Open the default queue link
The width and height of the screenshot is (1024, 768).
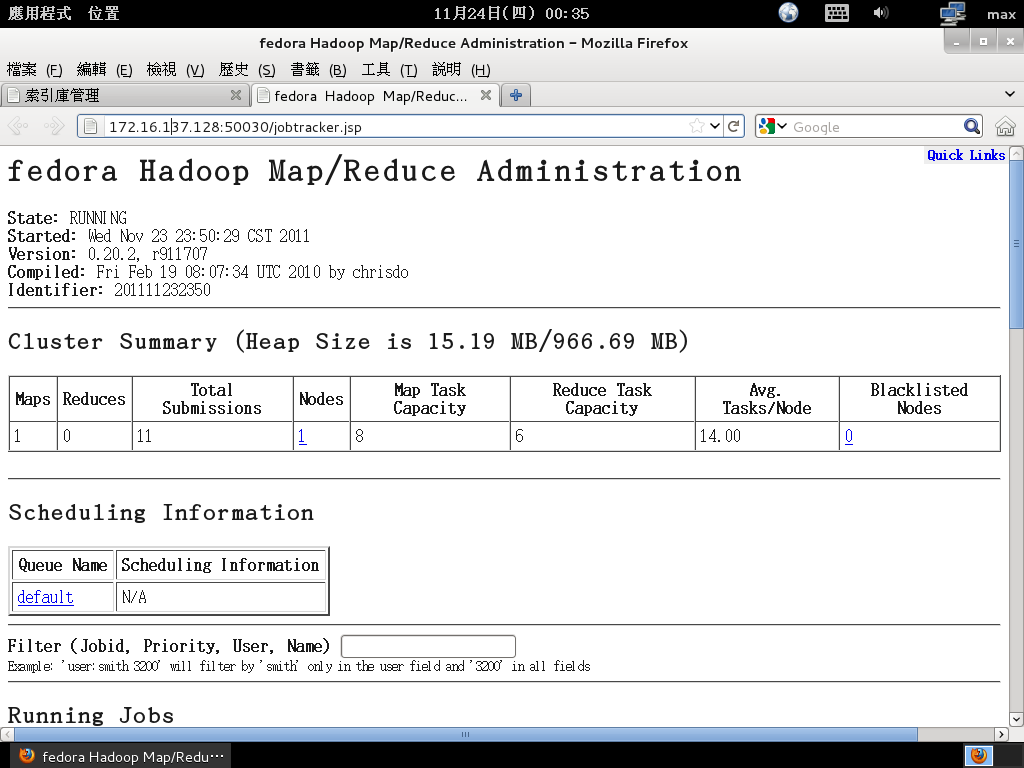click(45, 597)
